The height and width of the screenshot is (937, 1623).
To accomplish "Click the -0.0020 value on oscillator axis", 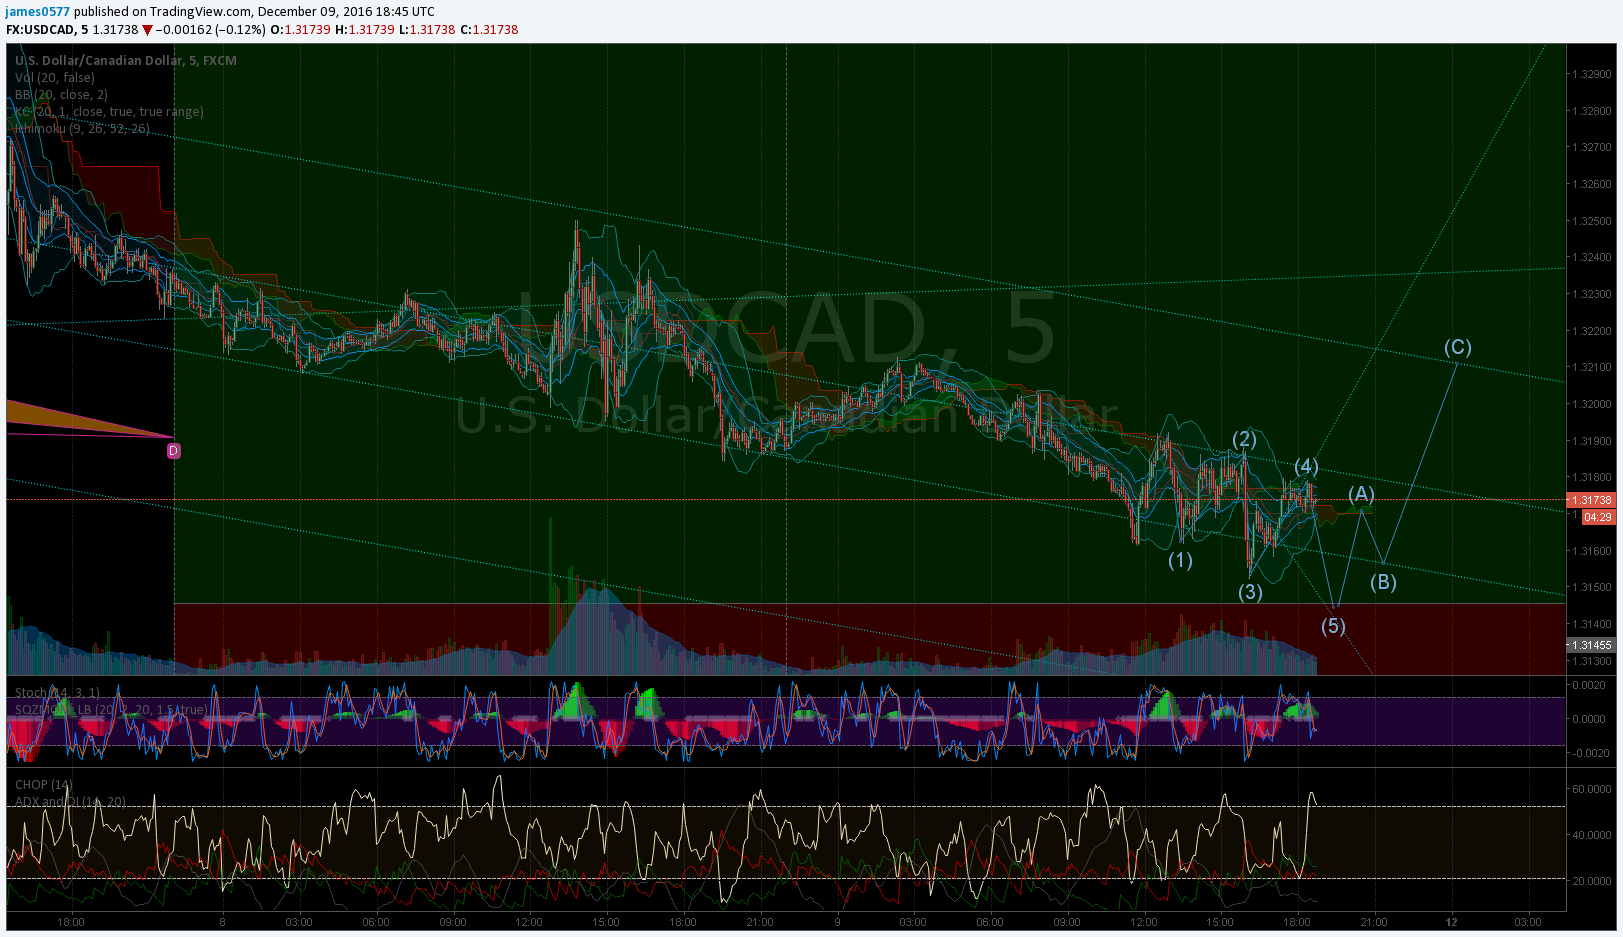I will point(1591,753).
